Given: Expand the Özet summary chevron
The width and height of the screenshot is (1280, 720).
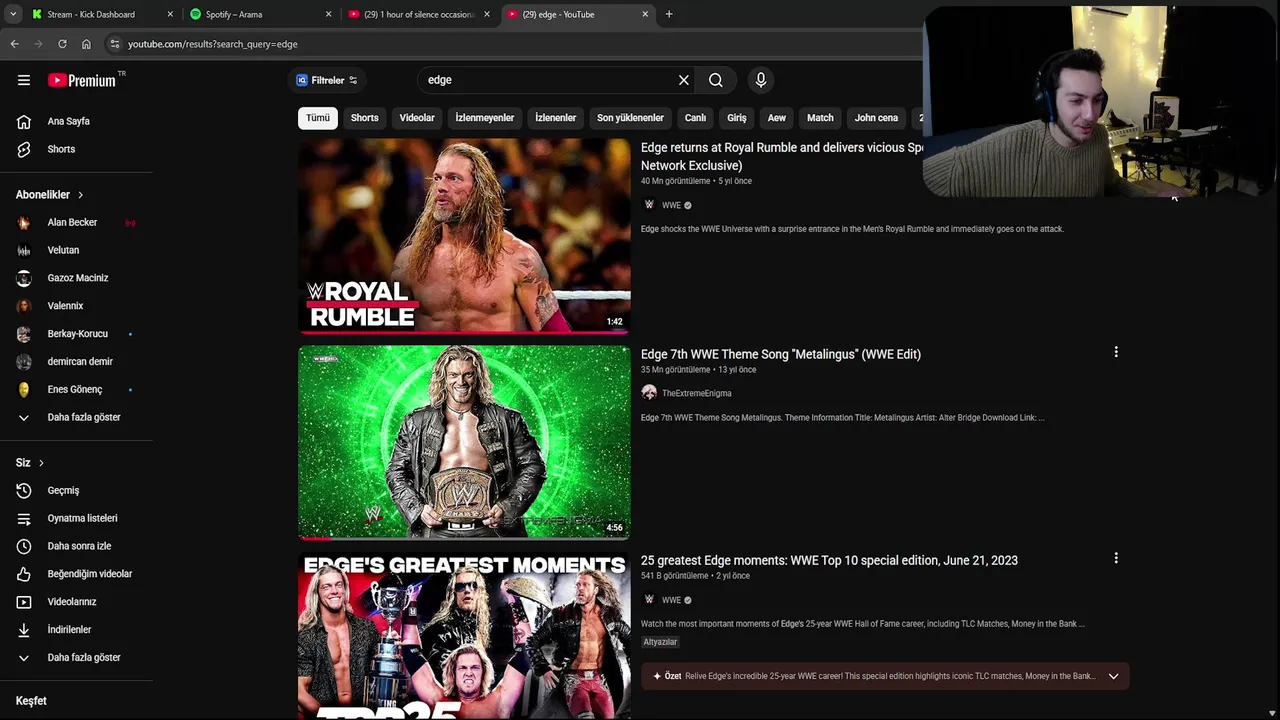Looking at the screenshot, I should (x=1113, y=676).
